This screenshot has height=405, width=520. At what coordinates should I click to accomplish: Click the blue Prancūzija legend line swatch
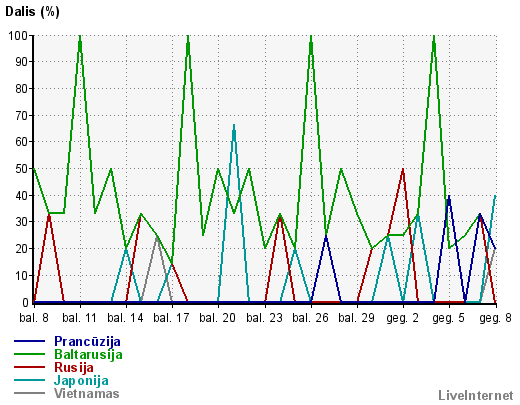click(29, 341)
